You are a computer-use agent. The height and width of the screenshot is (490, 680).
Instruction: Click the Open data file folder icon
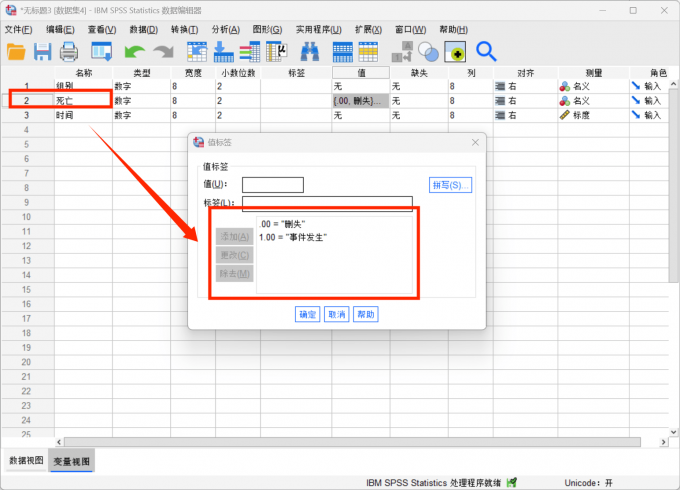[16, 51]
